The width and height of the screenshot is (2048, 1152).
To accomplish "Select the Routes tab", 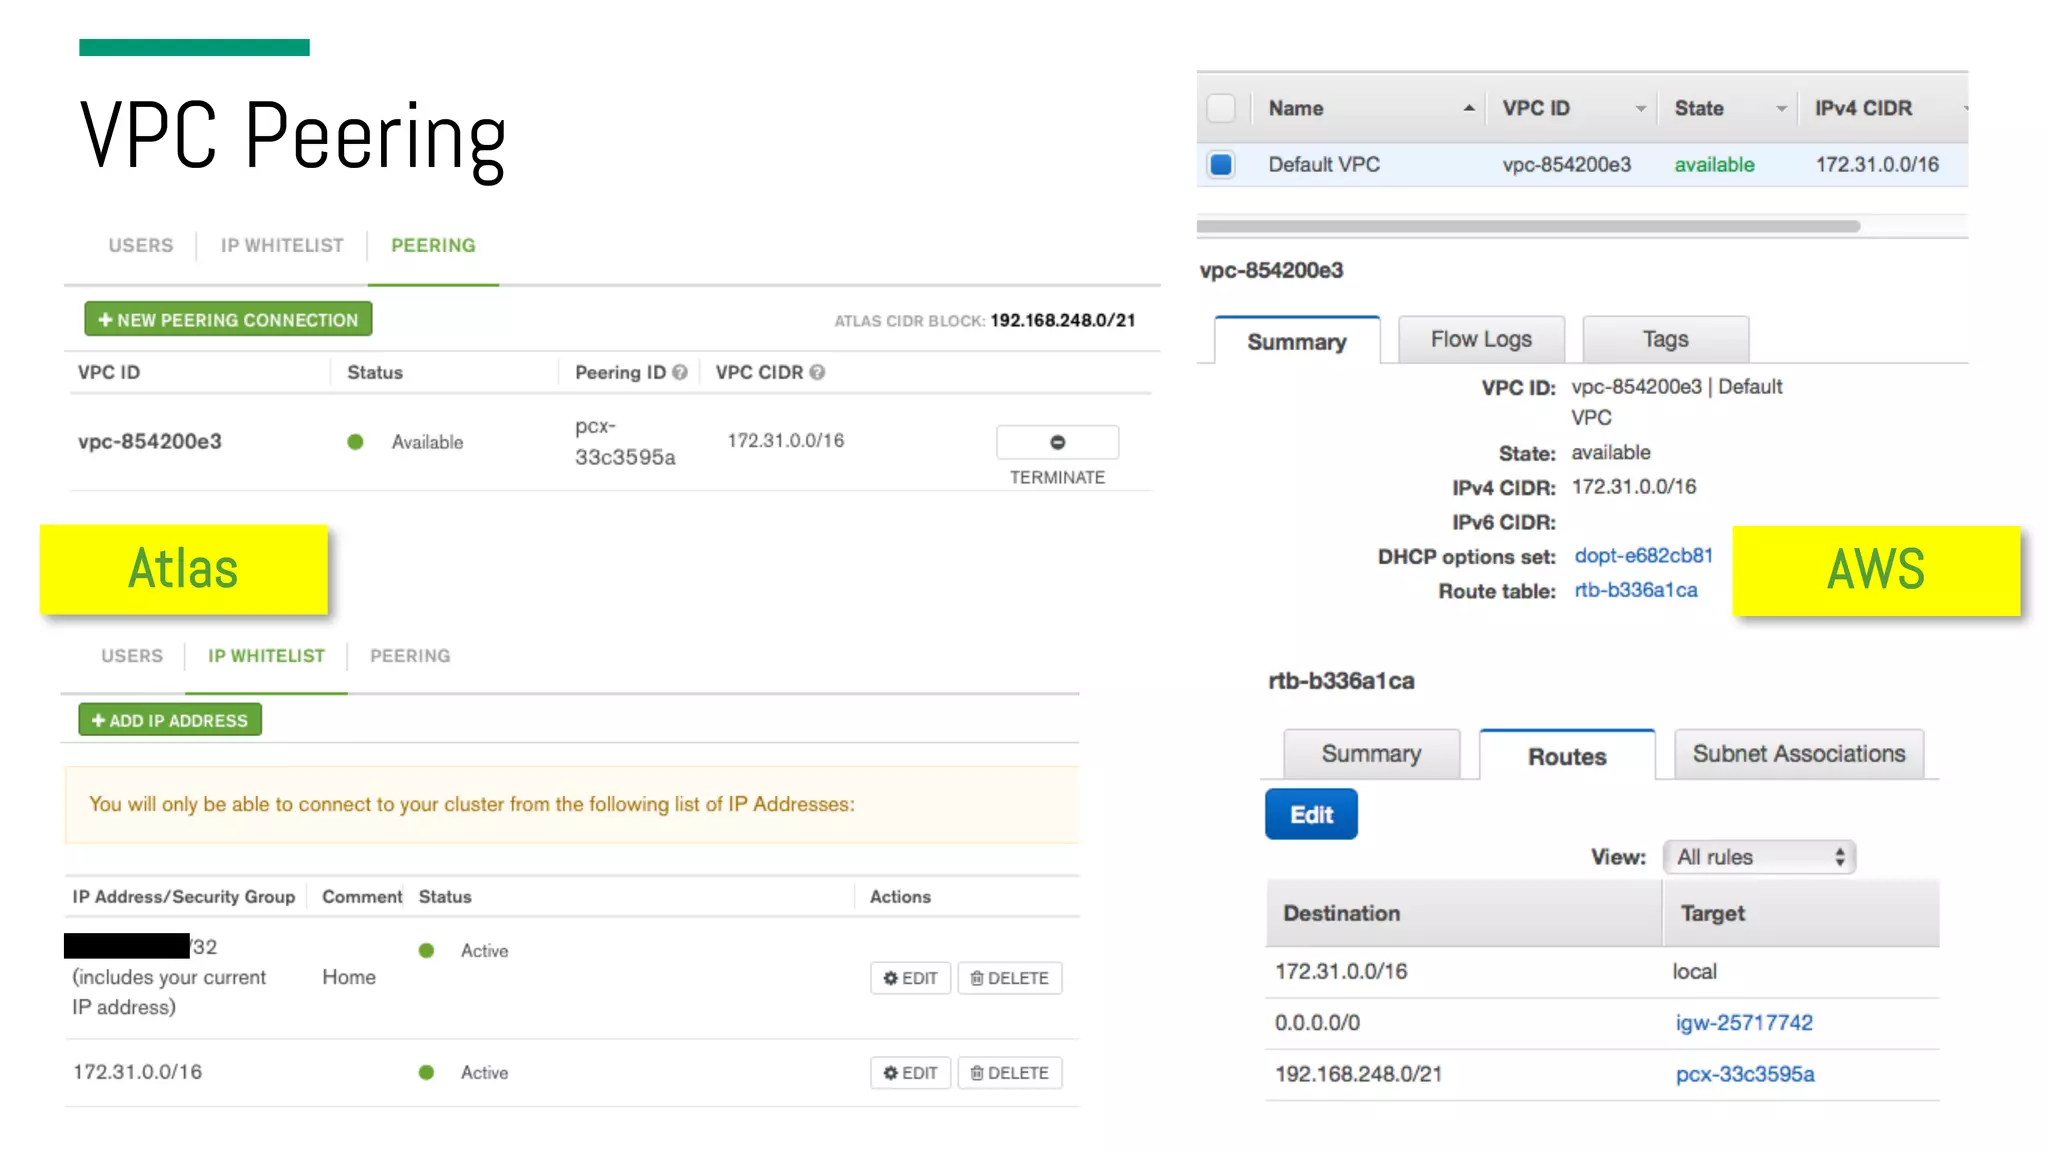I will click(1567, 756).
